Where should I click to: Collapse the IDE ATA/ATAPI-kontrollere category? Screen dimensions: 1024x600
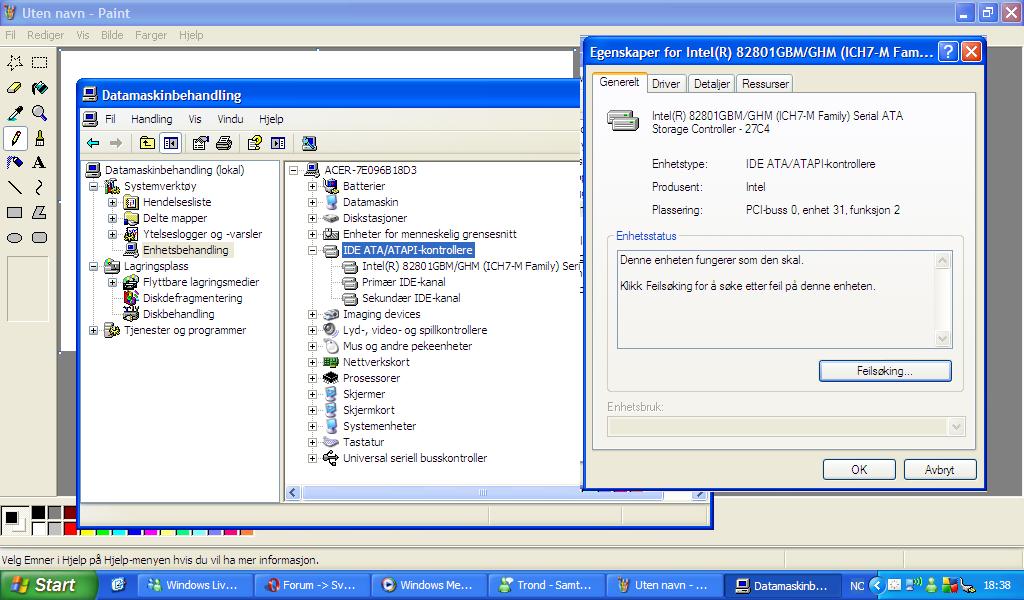click(x=312, y=250)
